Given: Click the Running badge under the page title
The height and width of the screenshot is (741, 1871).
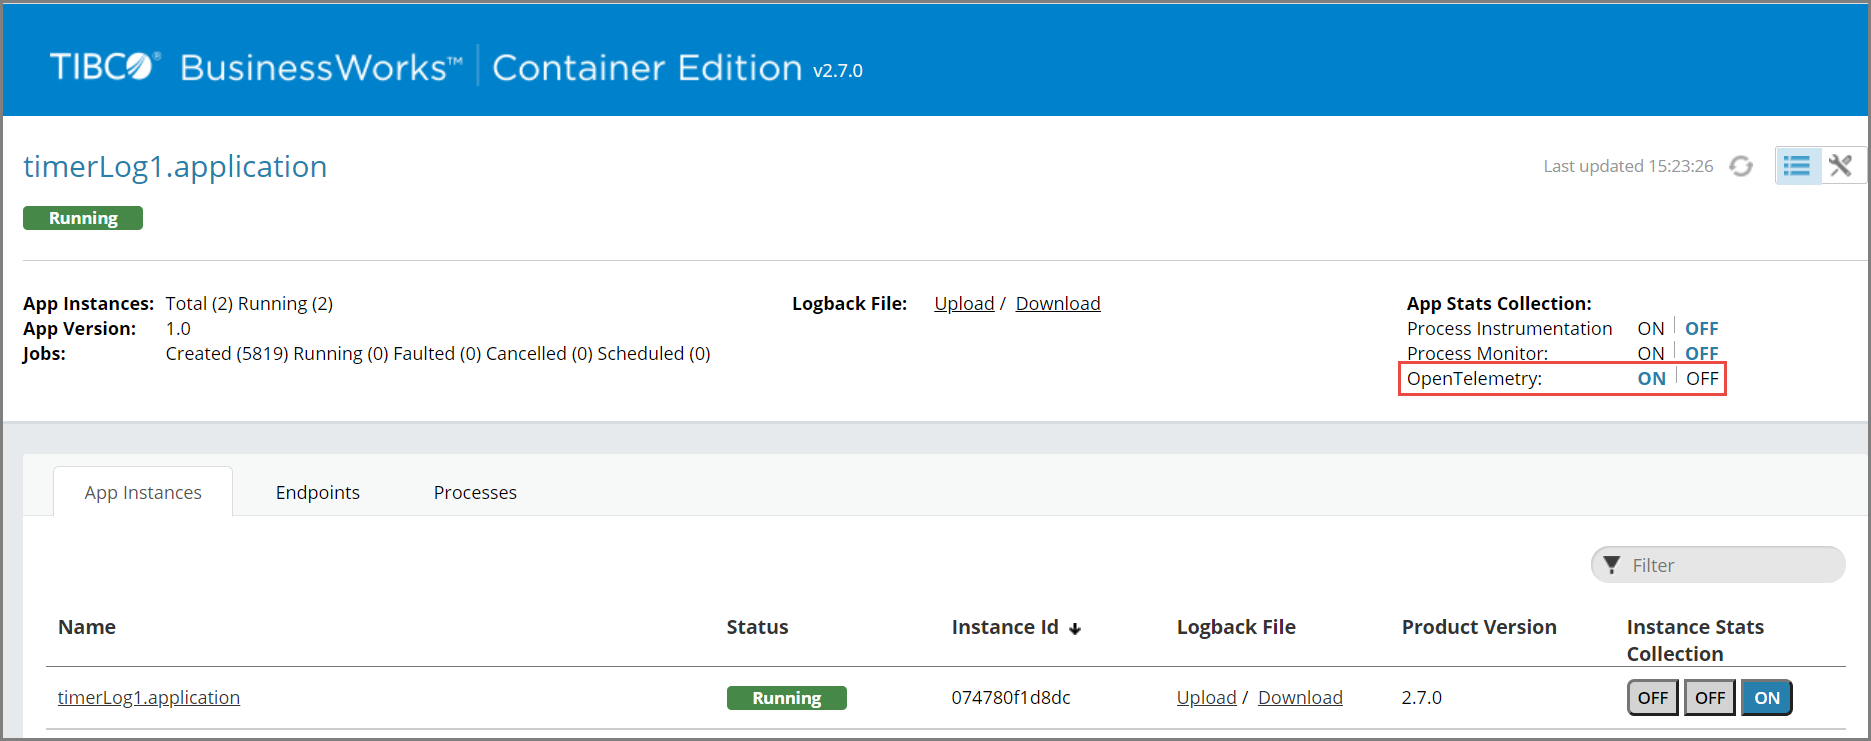Looking at the screenshot, I should pyautogui.click(x=83, y=218).
